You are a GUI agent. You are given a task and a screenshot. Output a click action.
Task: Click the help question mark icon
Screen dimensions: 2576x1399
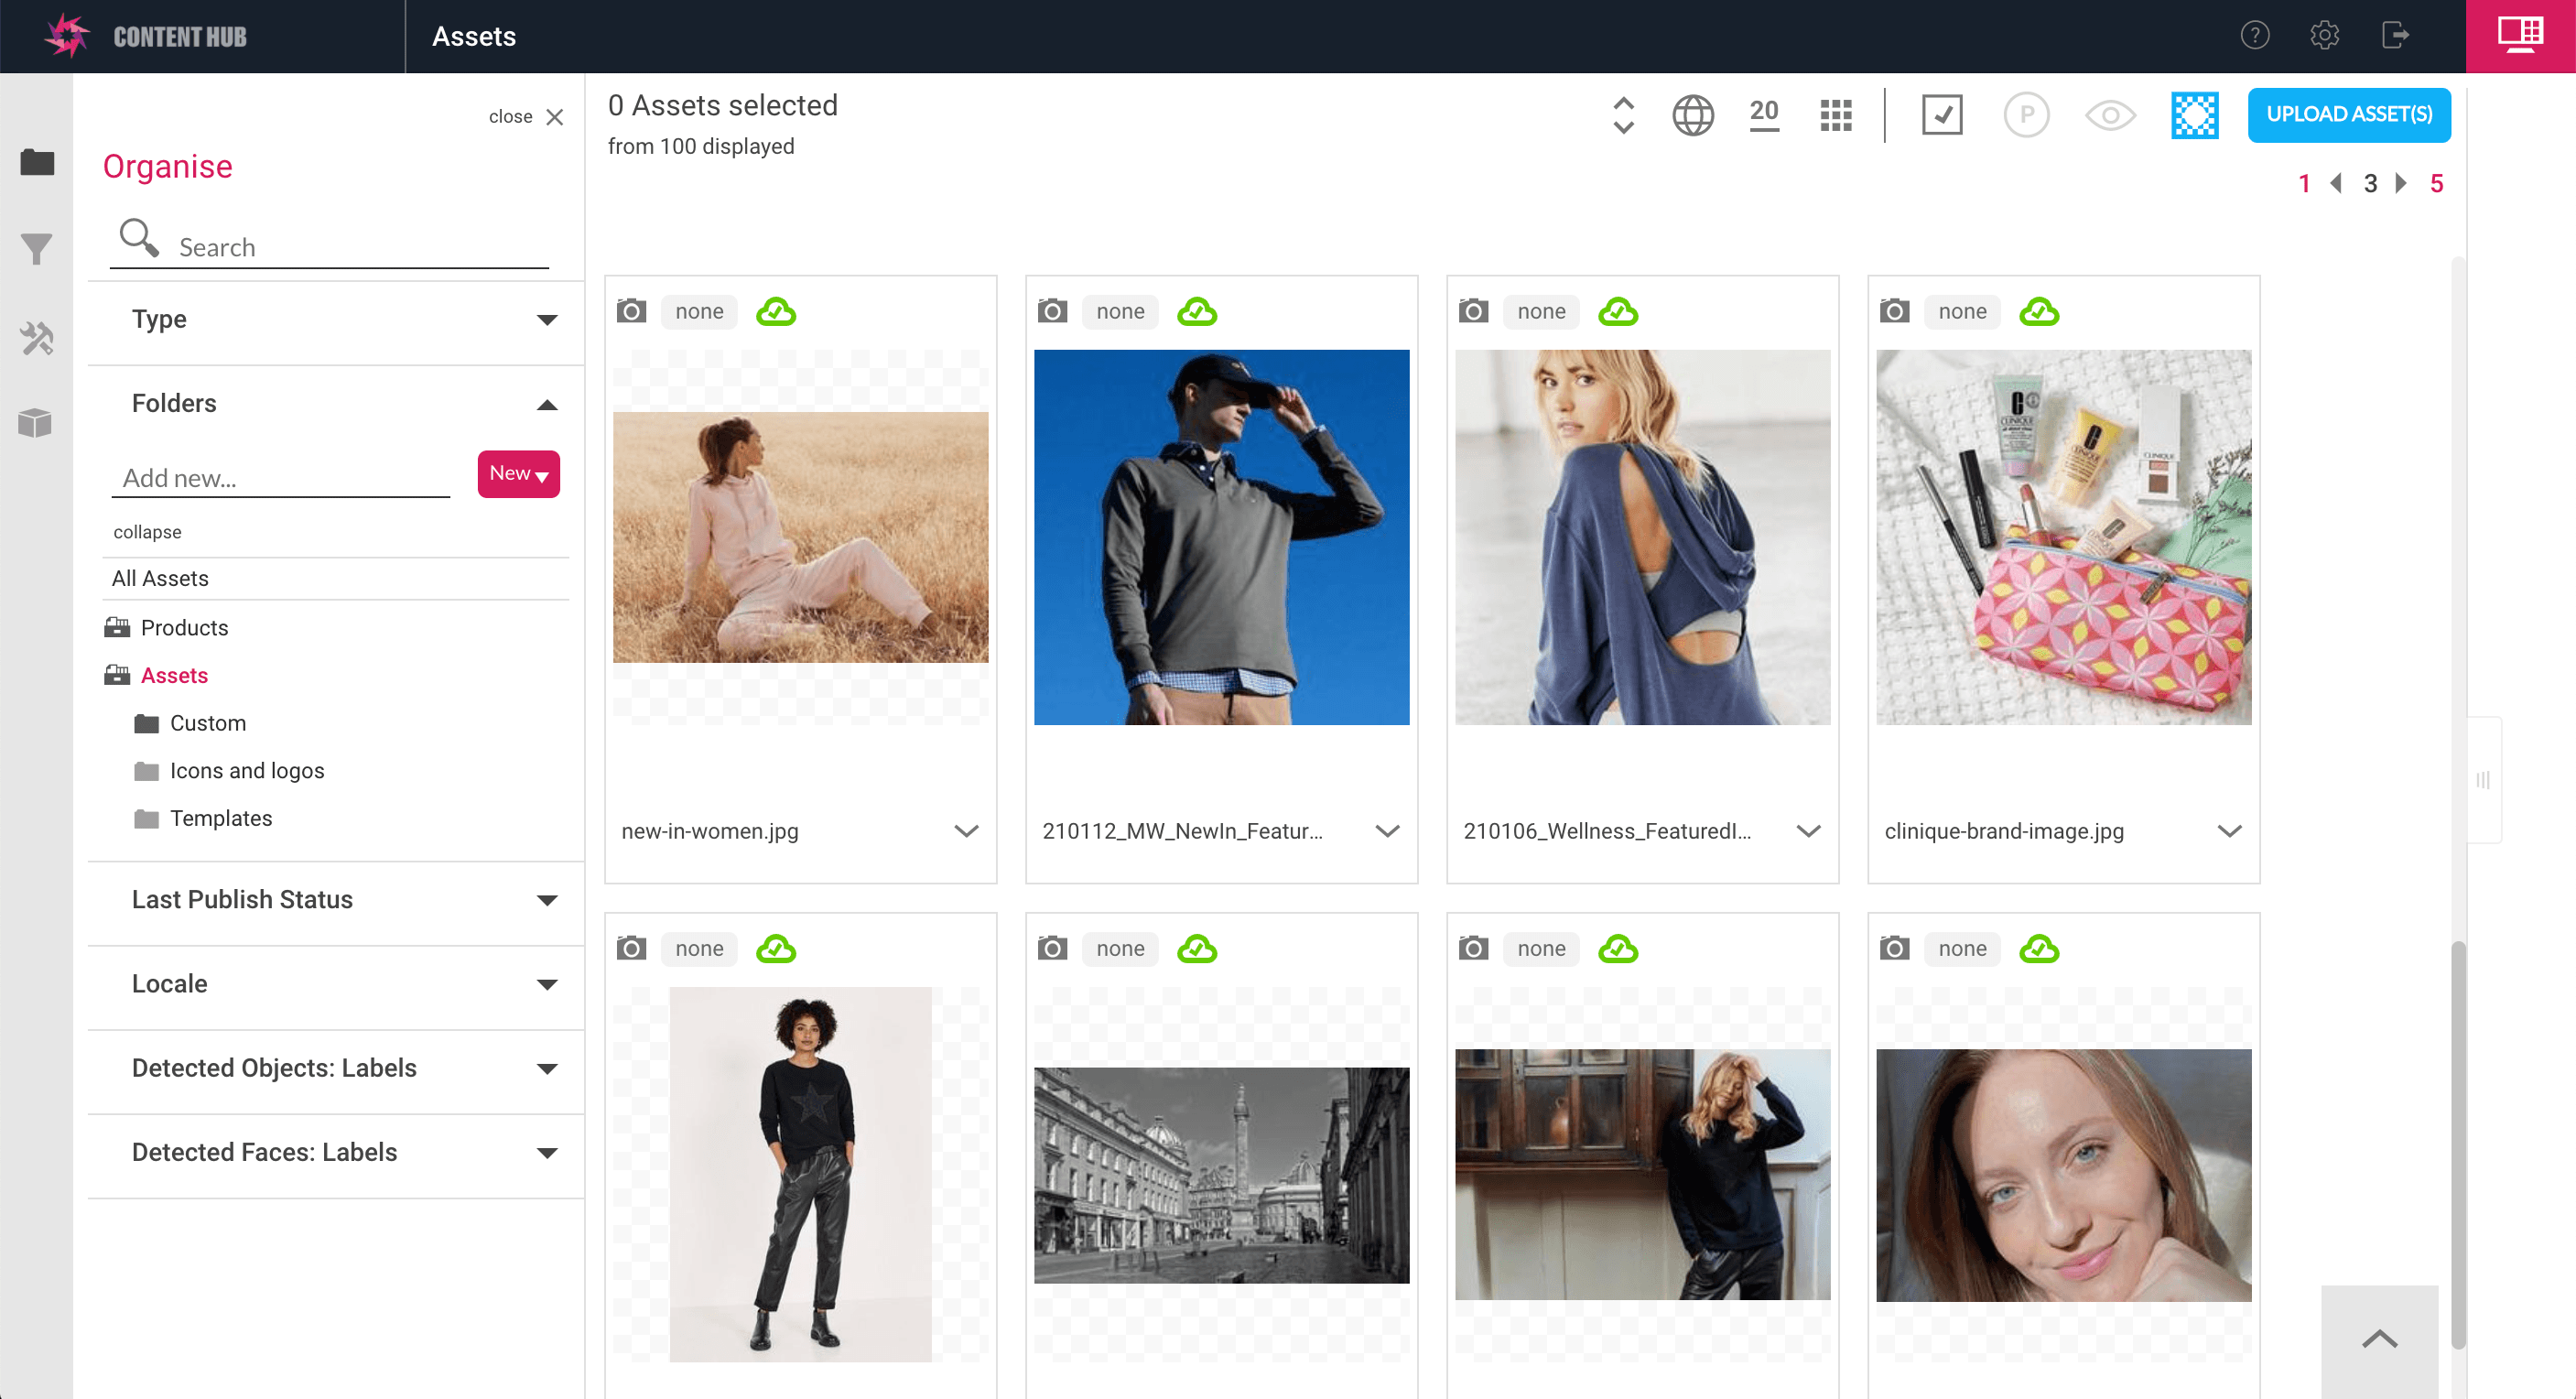click(2254, 36)
